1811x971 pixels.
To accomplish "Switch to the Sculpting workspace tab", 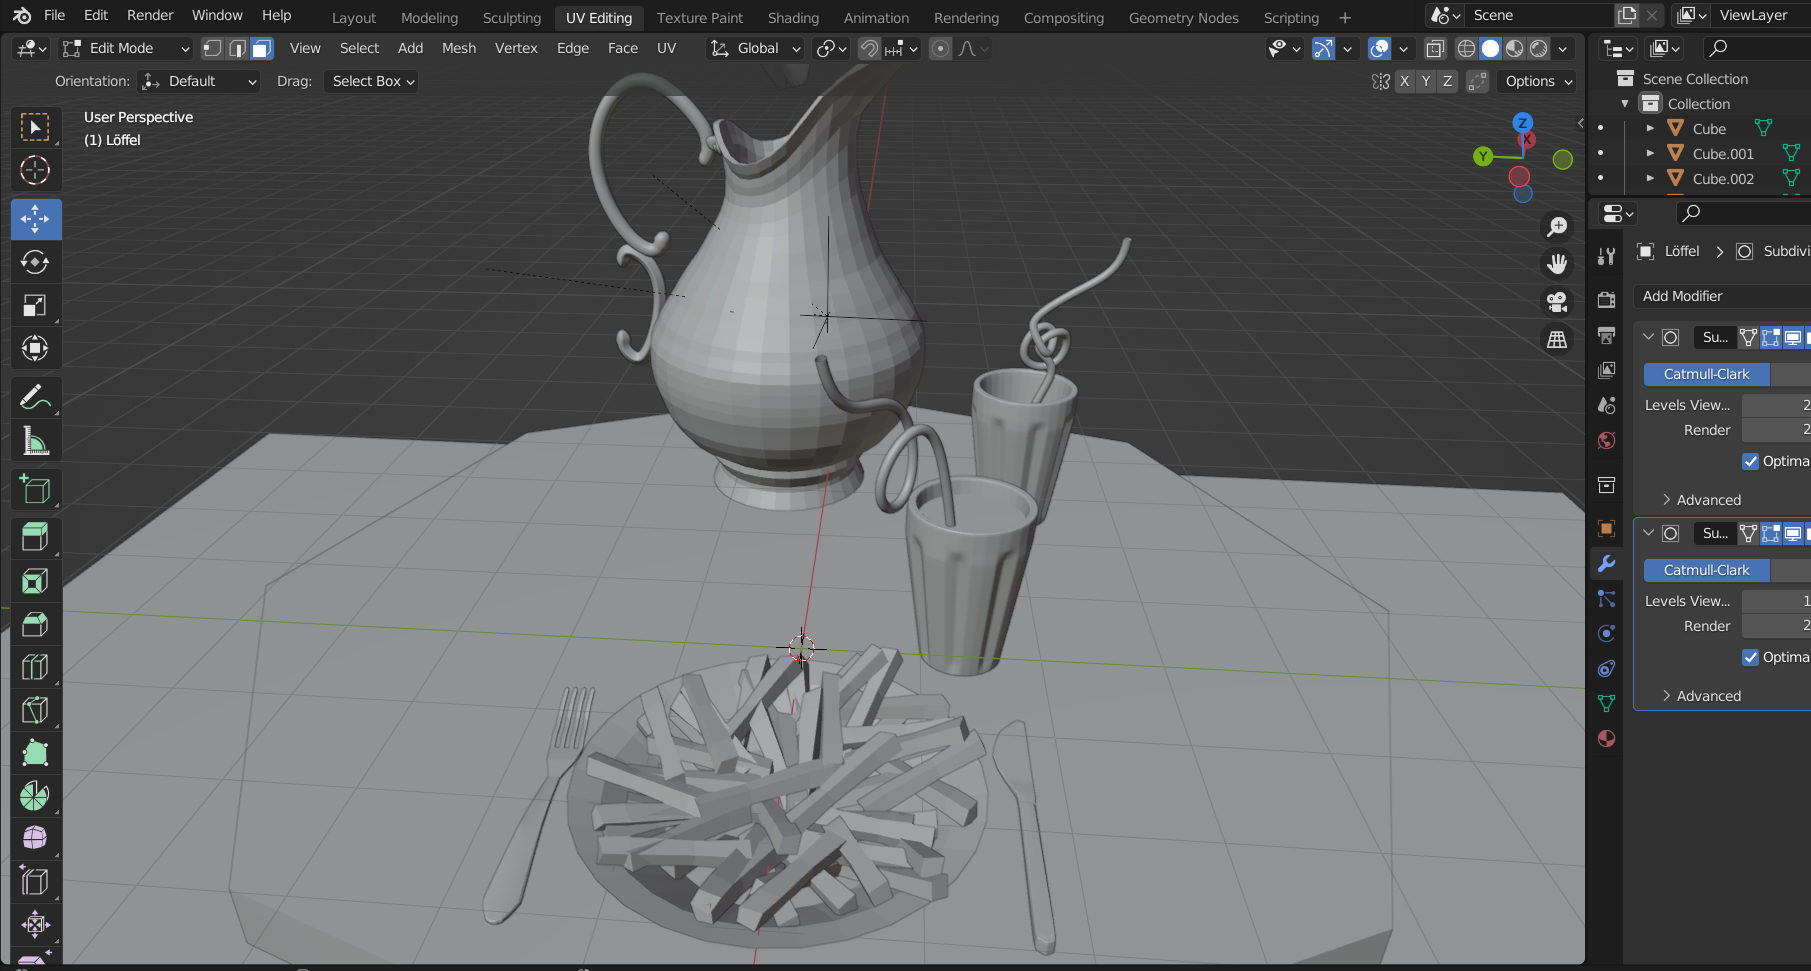I will 511,18.
